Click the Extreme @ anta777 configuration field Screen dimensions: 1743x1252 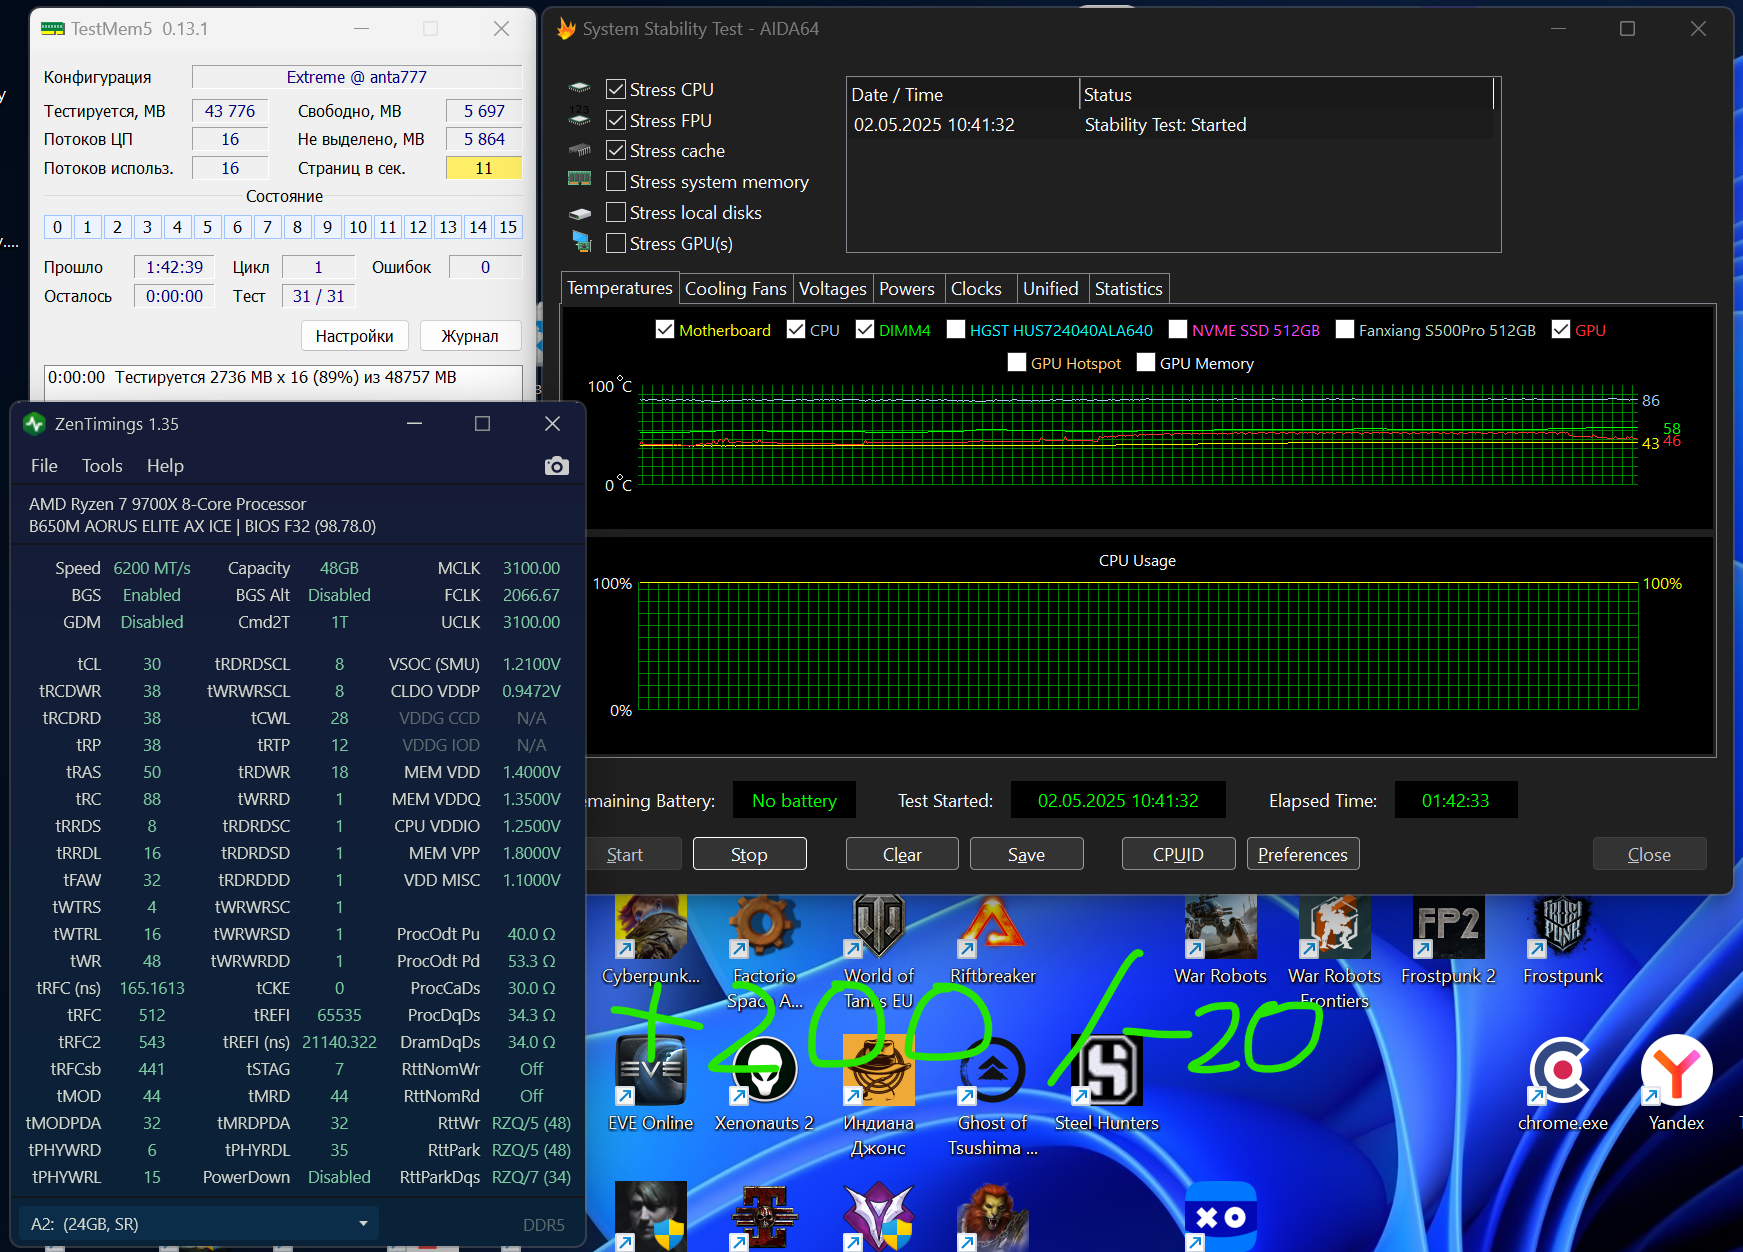(x=357, y=77)
